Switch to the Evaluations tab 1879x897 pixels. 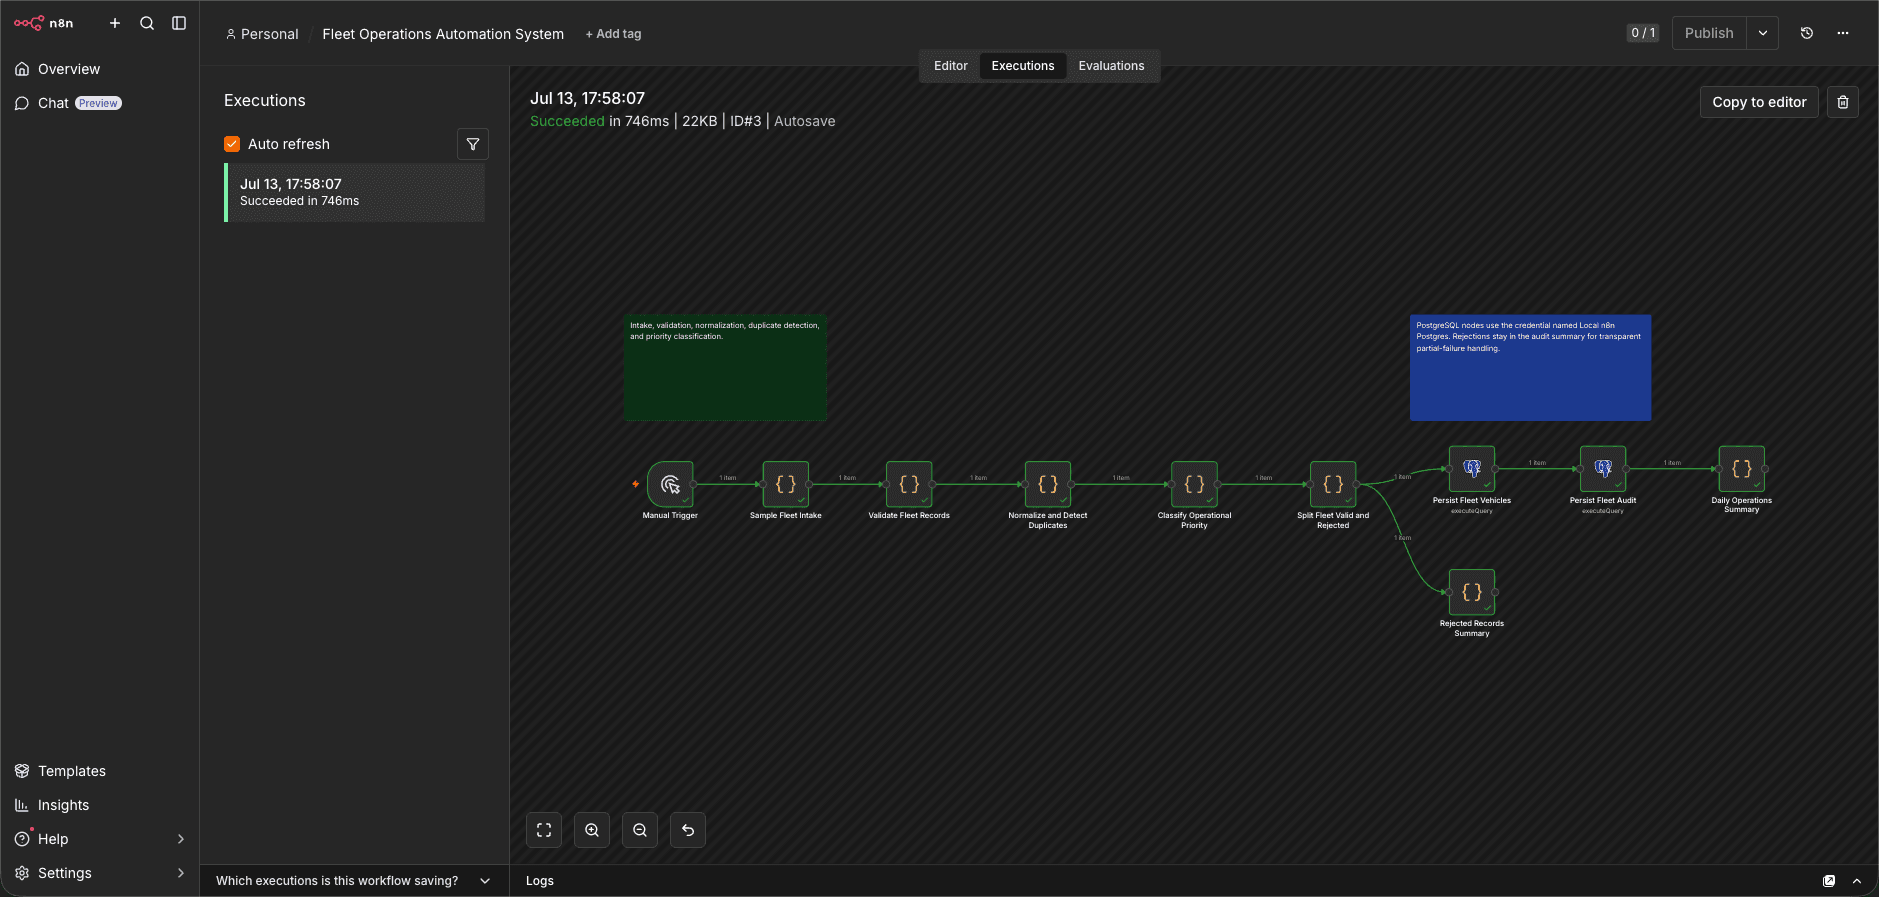coord(1111,66)
